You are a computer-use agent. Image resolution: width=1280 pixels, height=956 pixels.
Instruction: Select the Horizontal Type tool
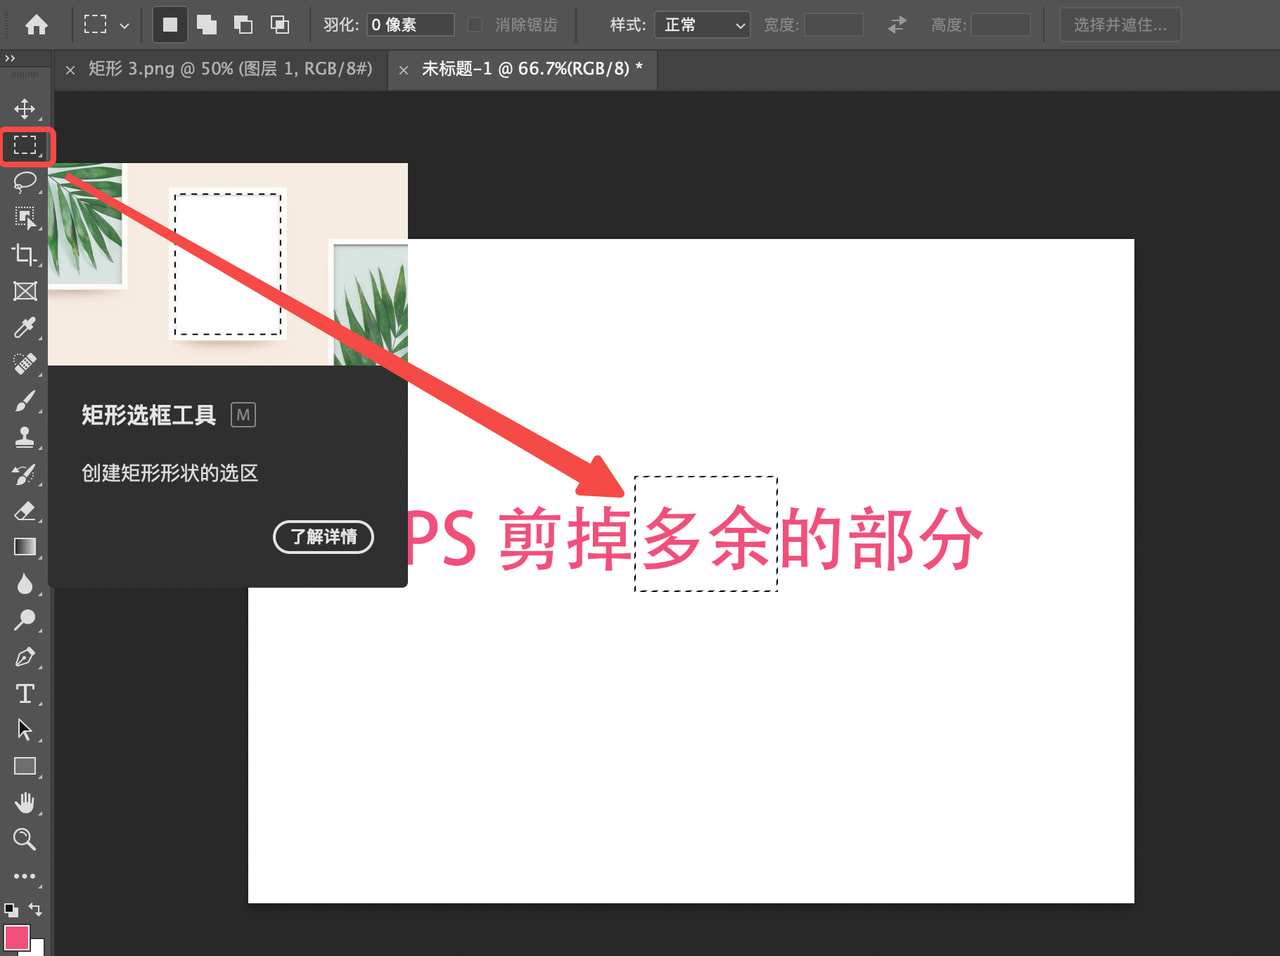coord(25,693)
